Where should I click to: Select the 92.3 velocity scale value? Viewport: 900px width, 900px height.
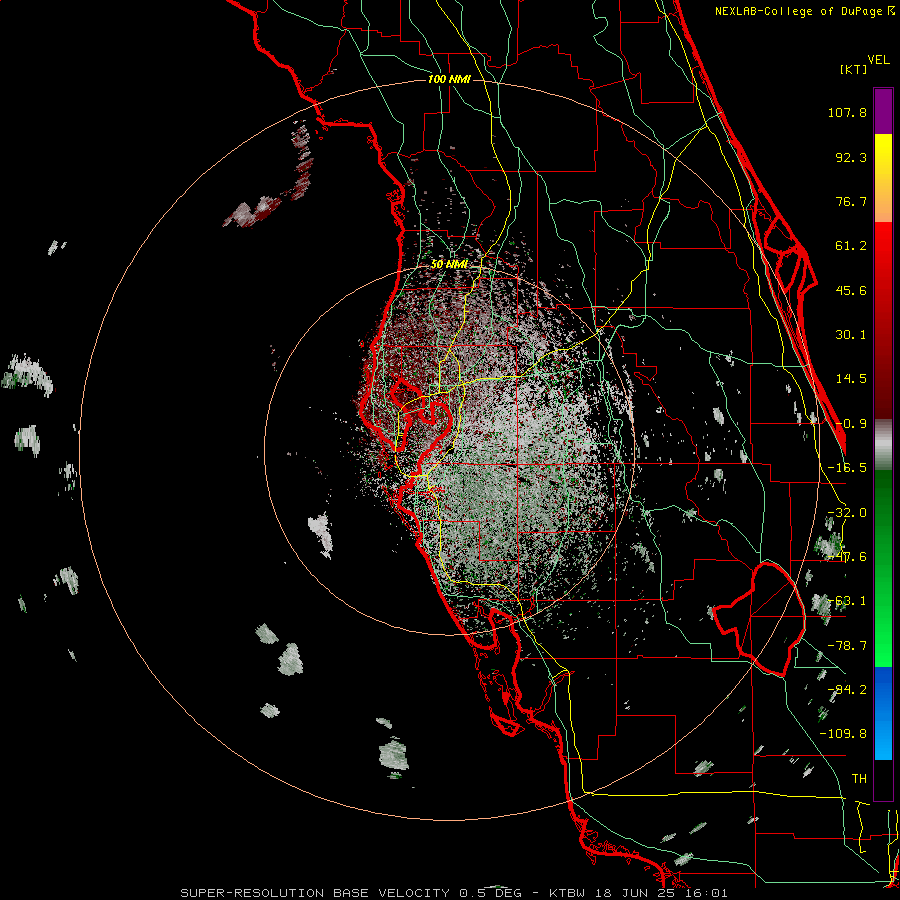click(851, 157)
